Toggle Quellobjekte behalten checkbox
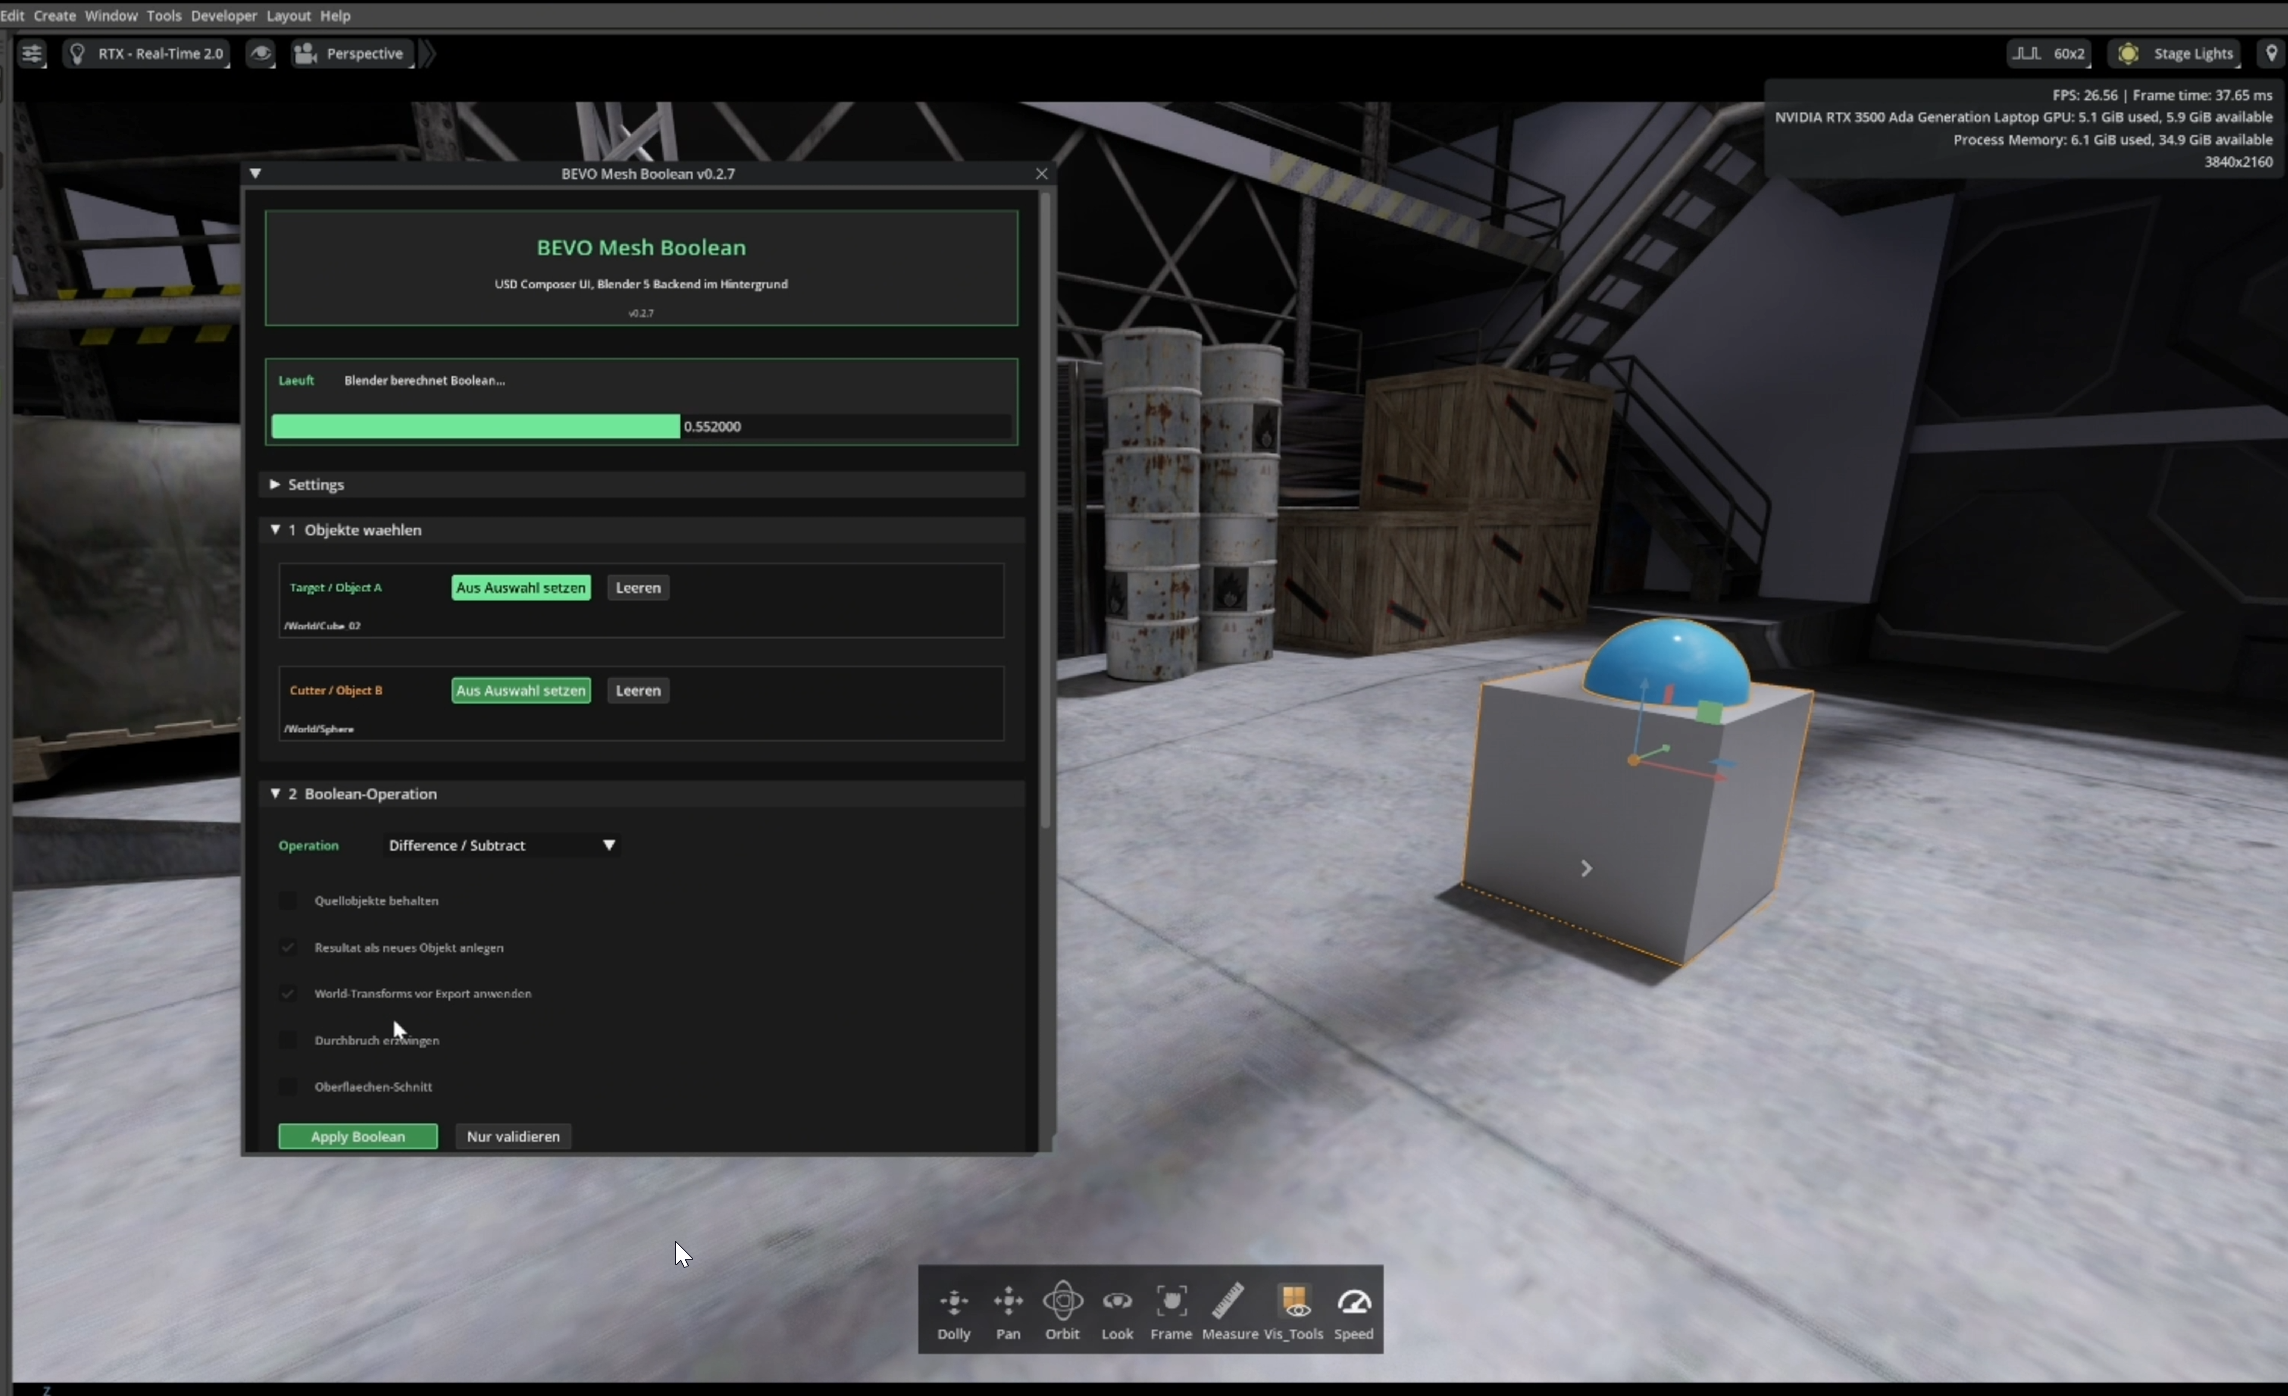The width and height of the screenshot is (2288, 1396). (288, 901)
